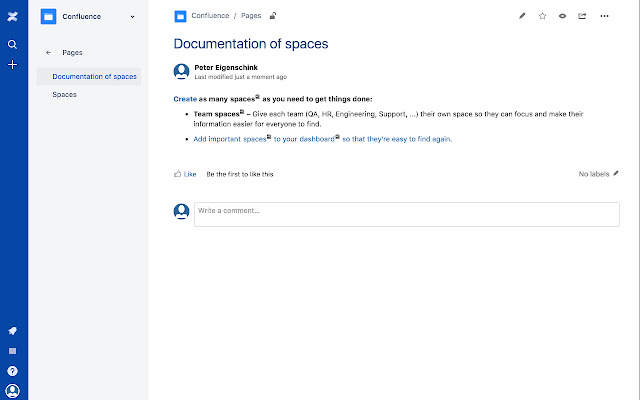Click the Confluence breadcrumb icon

coord(180,16)
